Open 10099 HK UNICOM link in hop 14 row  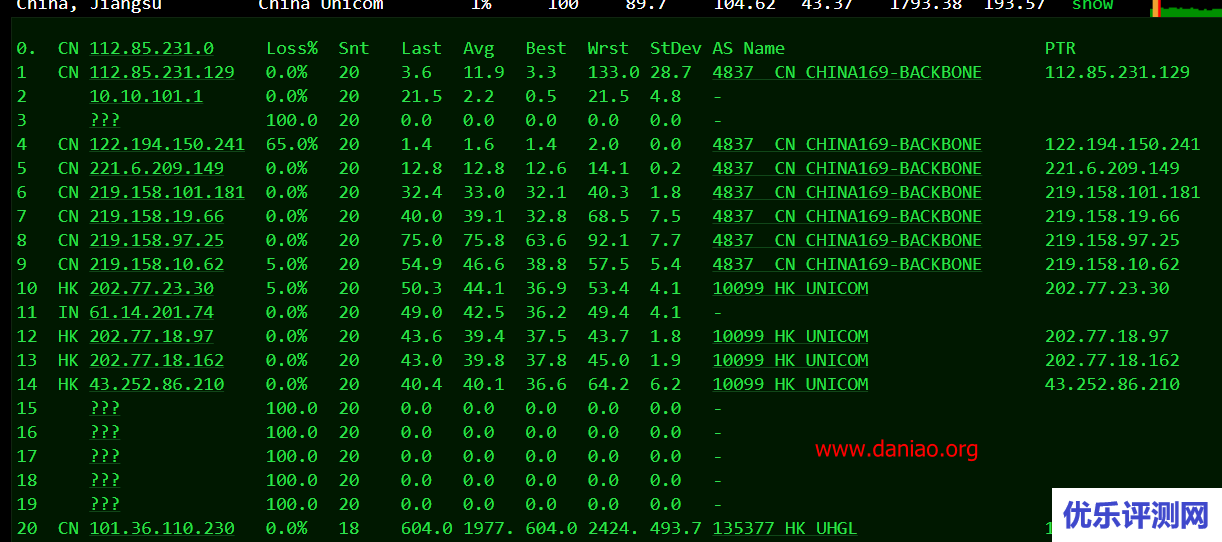790,384
